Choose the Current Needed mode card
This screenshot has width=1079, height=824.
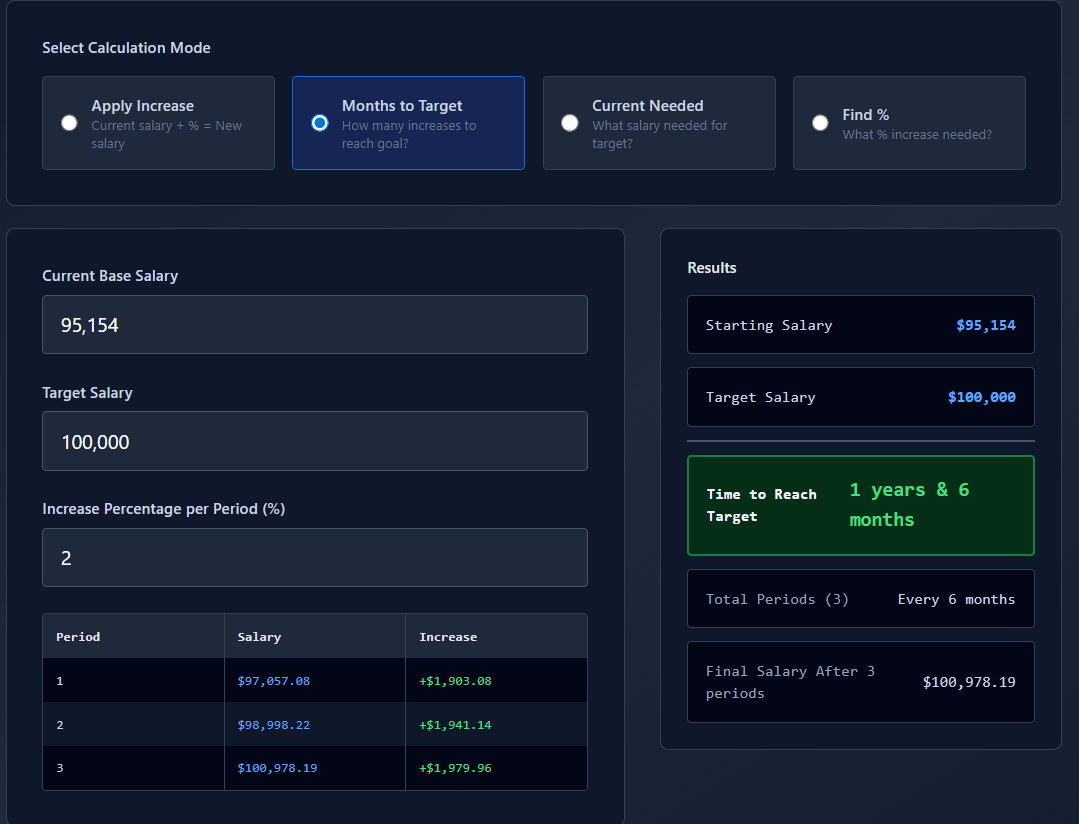point(659,123)
